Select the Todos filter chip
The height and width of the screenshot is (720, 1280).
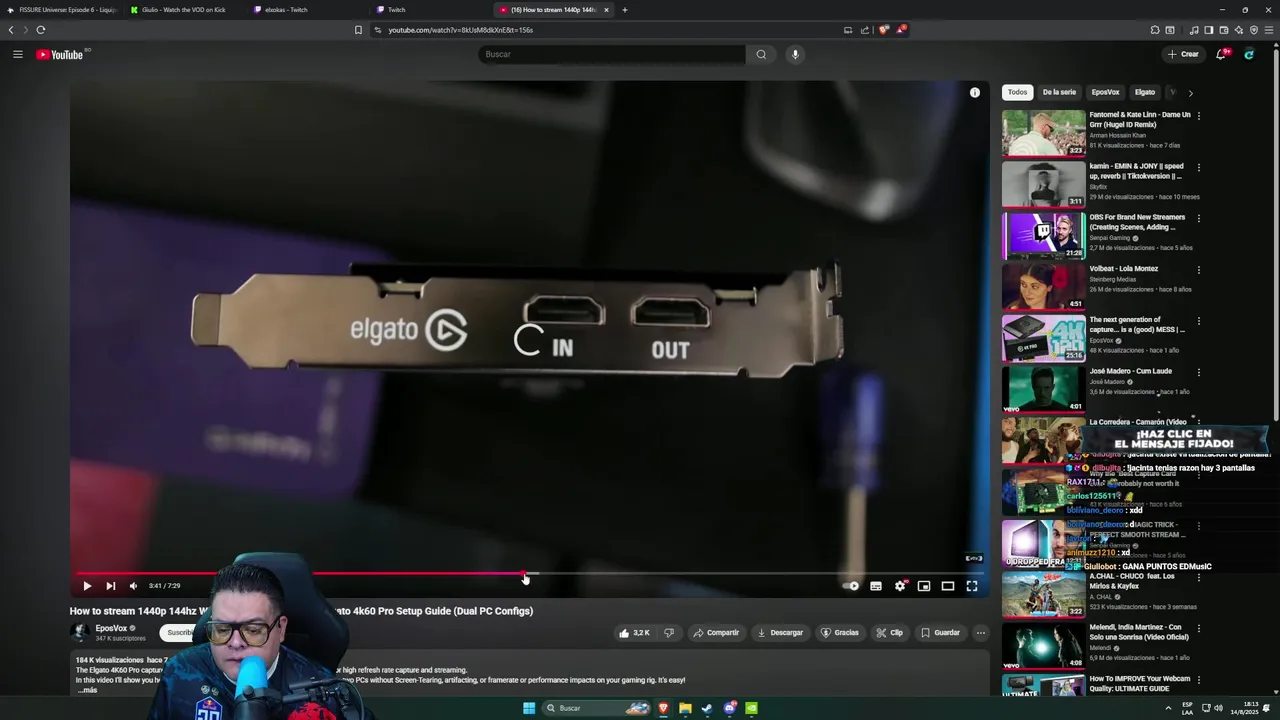tap(1017, 92)
